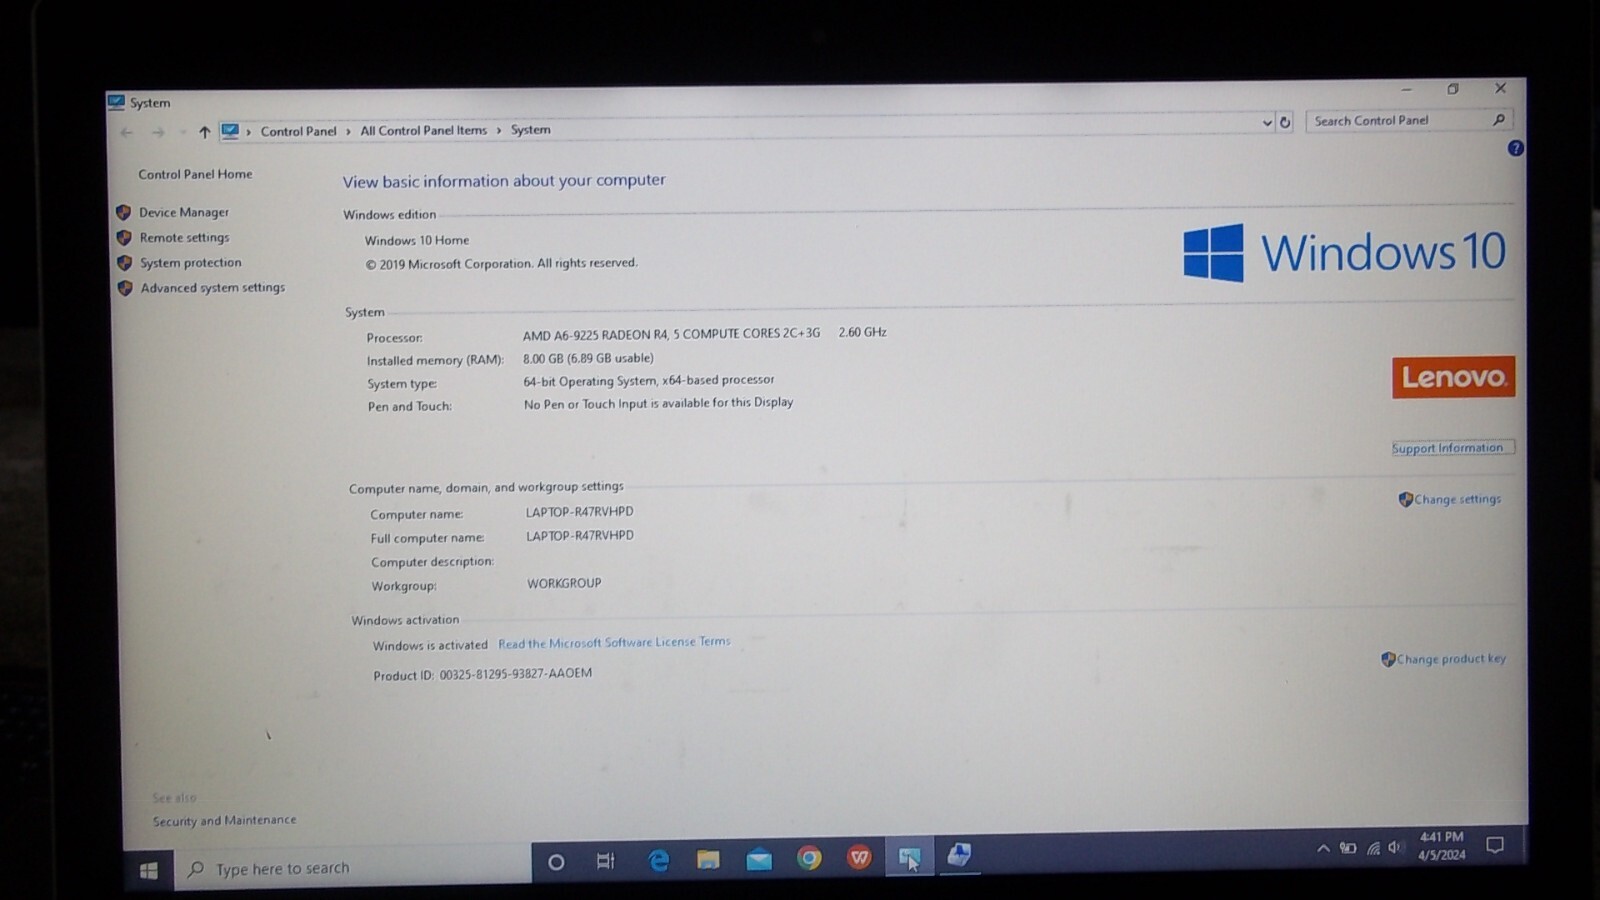The width and height of the screenshot is (1600, 900).
Task: Click the volume speaker tray icon
Action: [x=1395, y=847]
